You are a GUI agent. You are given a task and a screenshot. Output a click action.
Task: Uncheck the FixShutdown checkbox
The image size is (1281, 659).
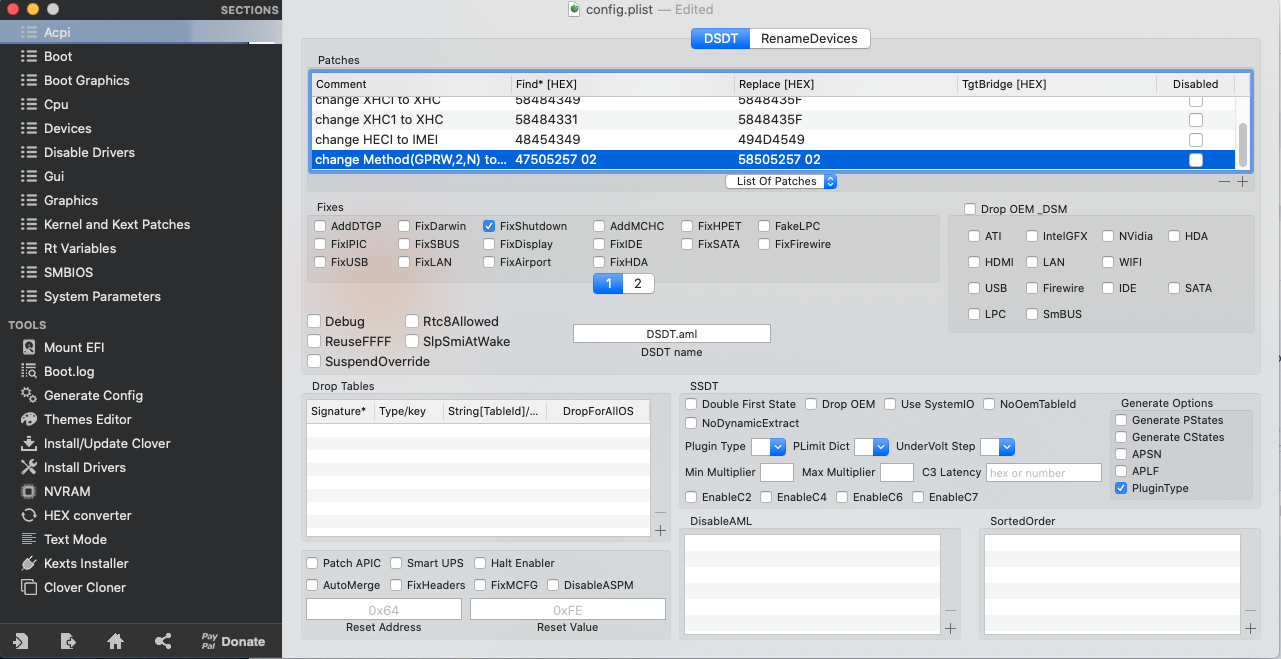pyautogui.click(x=490, y=226)
